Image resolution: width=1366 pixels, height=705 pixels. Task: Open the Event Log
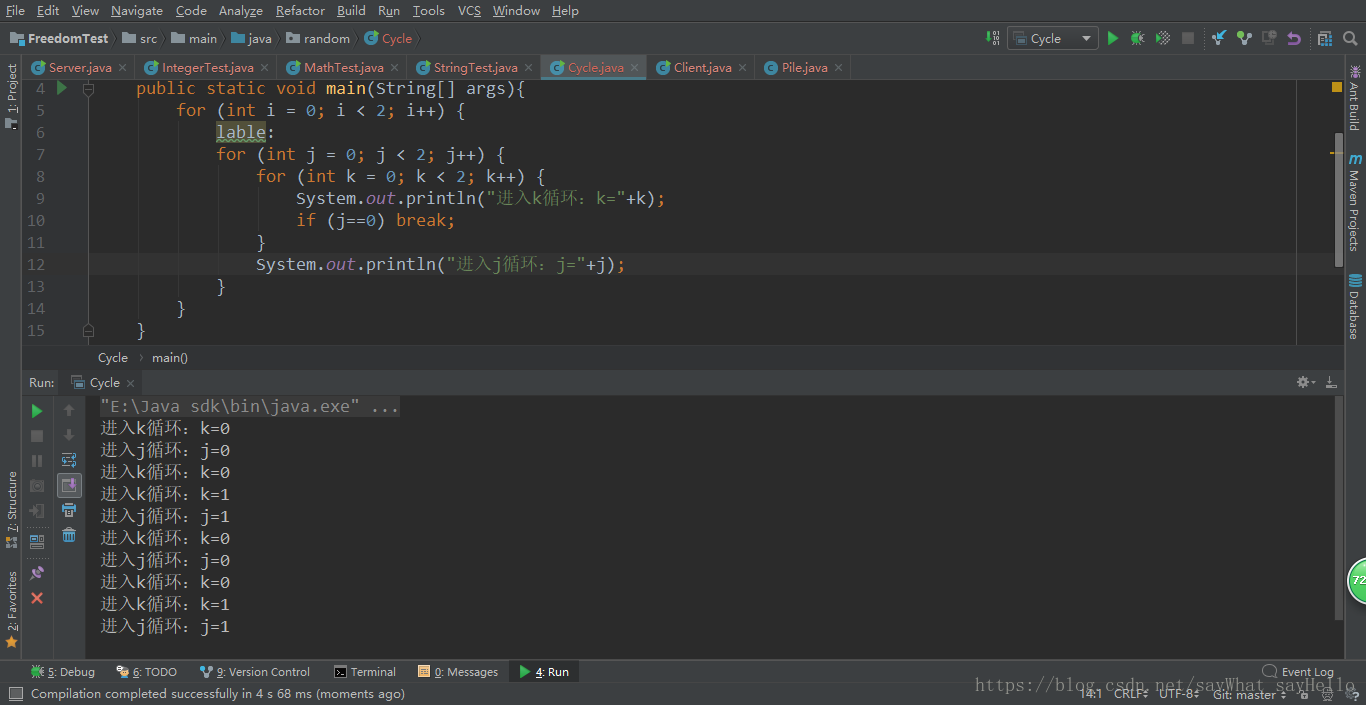coord(1298,672)
